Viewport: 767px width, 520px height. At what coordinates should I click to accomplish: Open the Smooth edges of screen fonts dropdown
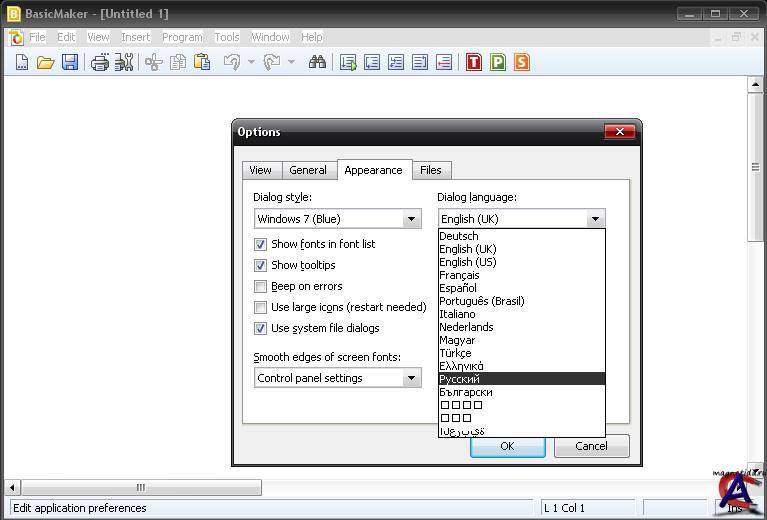click(411, 378)
